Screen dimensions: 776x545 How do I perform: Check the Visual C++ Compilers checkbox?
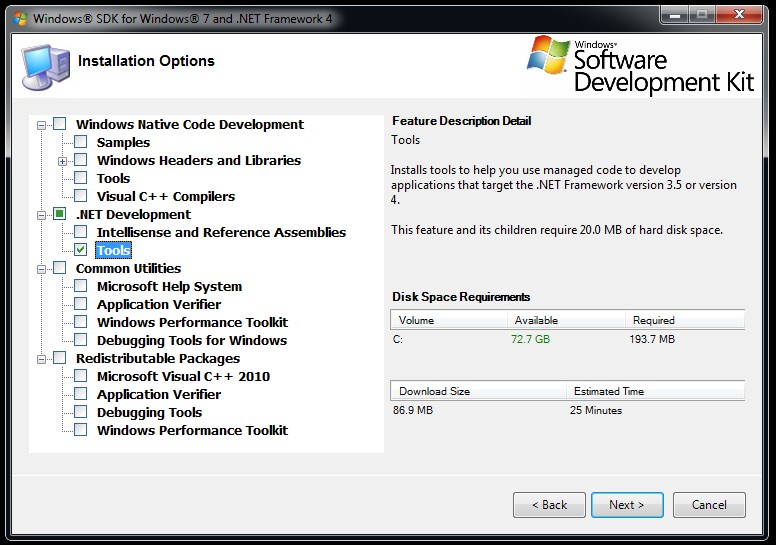(x=81, y=196)
